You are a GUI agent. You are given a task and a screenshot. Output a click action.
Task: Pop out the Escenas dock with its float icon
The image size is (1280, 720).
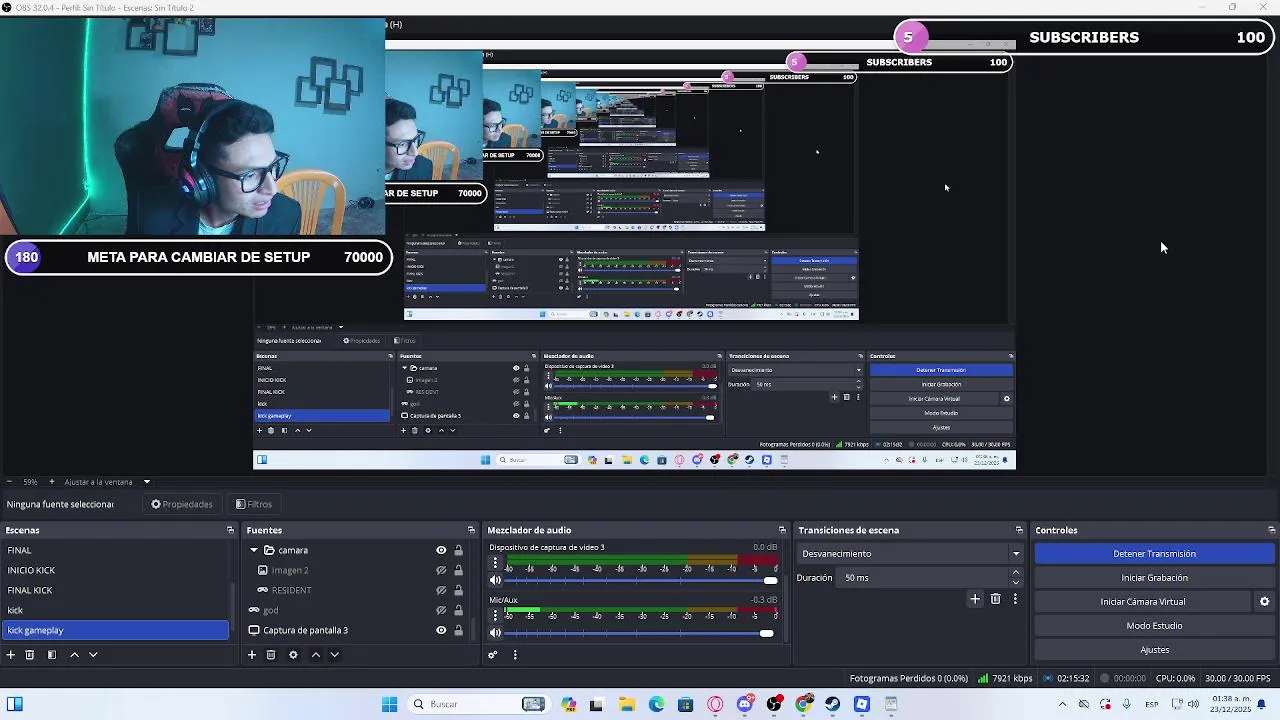click(230, 530)
